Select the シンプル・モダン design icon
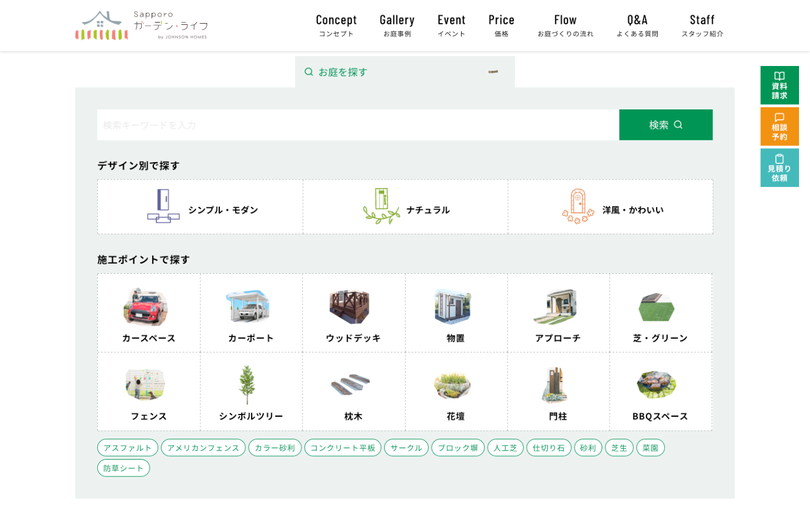 click(x=164, y=206)
